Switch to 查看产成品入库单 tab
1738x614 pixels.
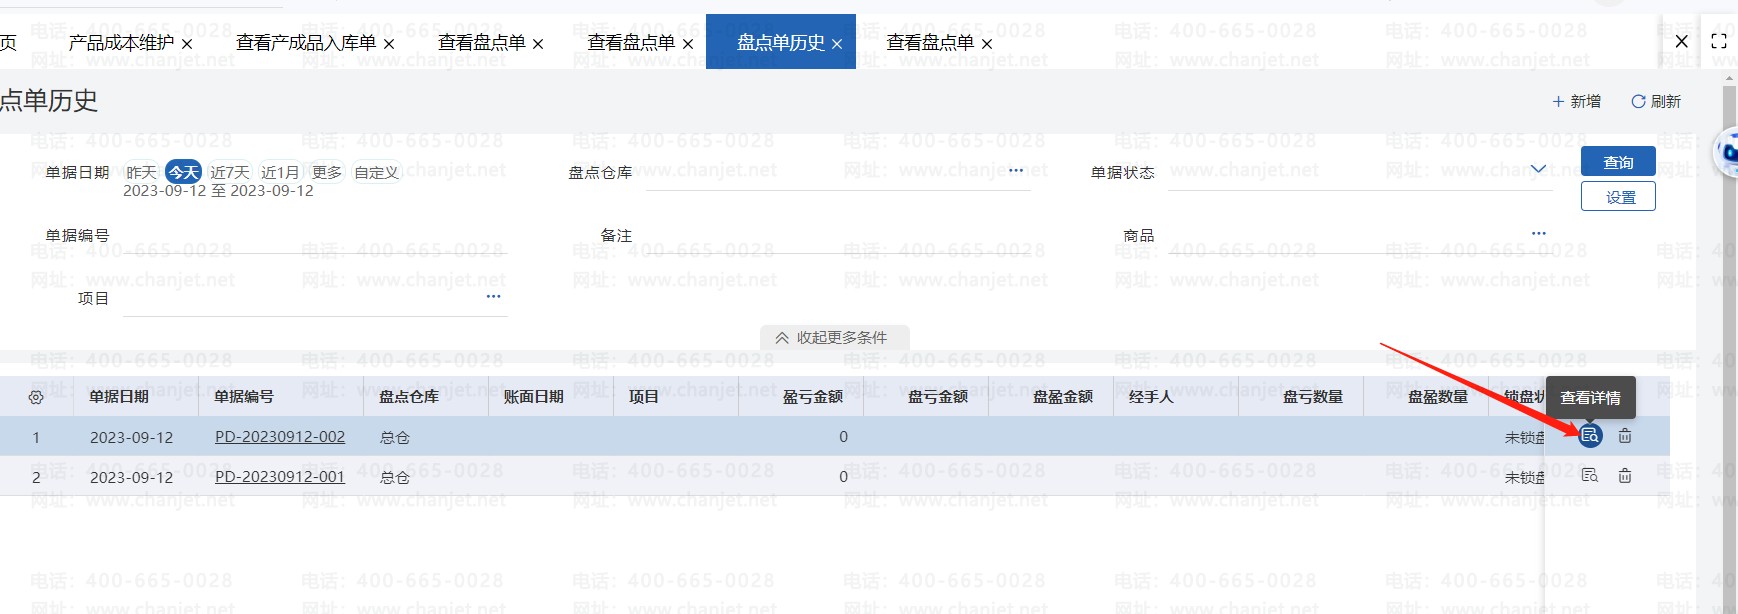tap(306, 43)
